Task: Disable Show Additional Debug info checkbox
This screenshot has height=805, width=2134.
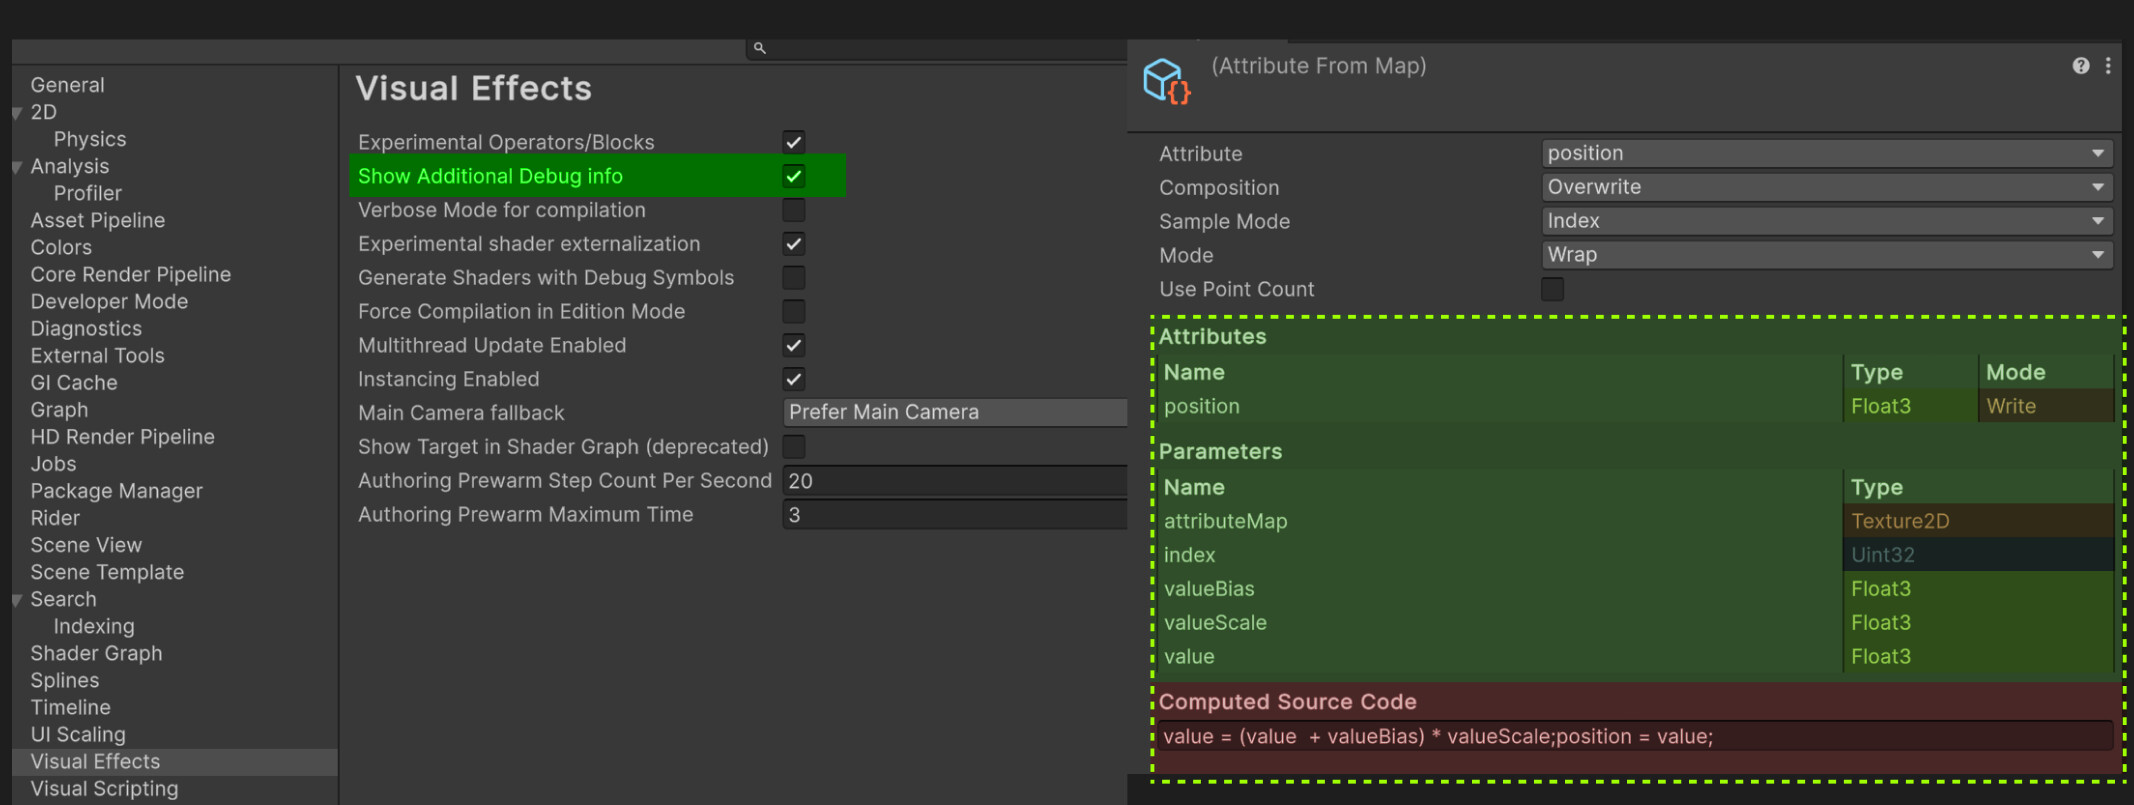Action: (794, 176)
